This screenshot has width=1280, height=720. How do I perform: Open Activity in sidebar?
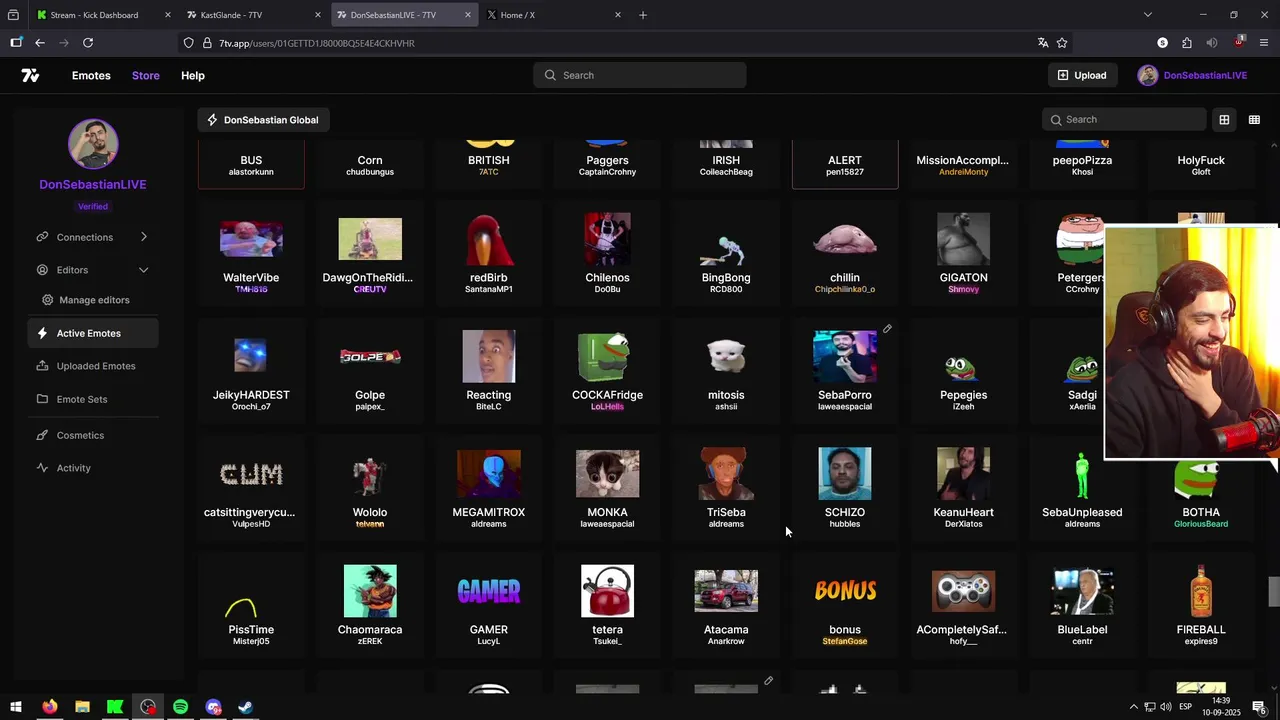pos(93,468)
